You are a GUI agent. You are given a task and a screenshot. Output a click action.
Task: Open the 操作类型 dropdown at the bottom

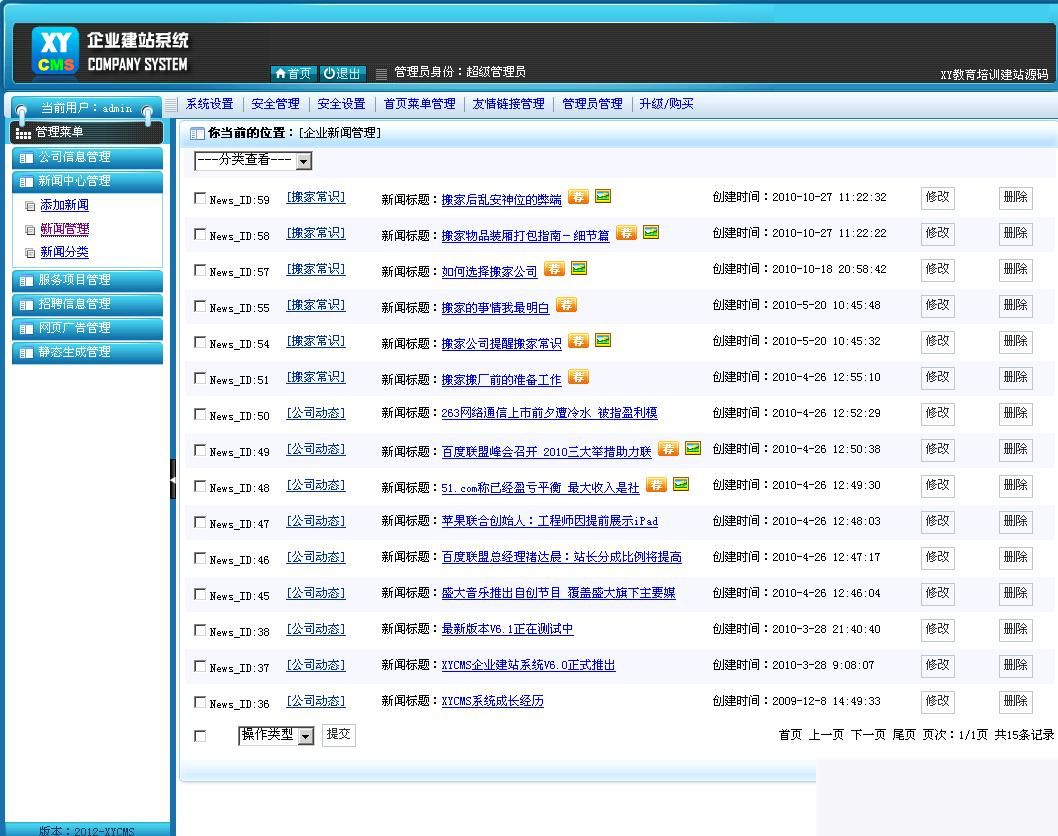(276, 734)
